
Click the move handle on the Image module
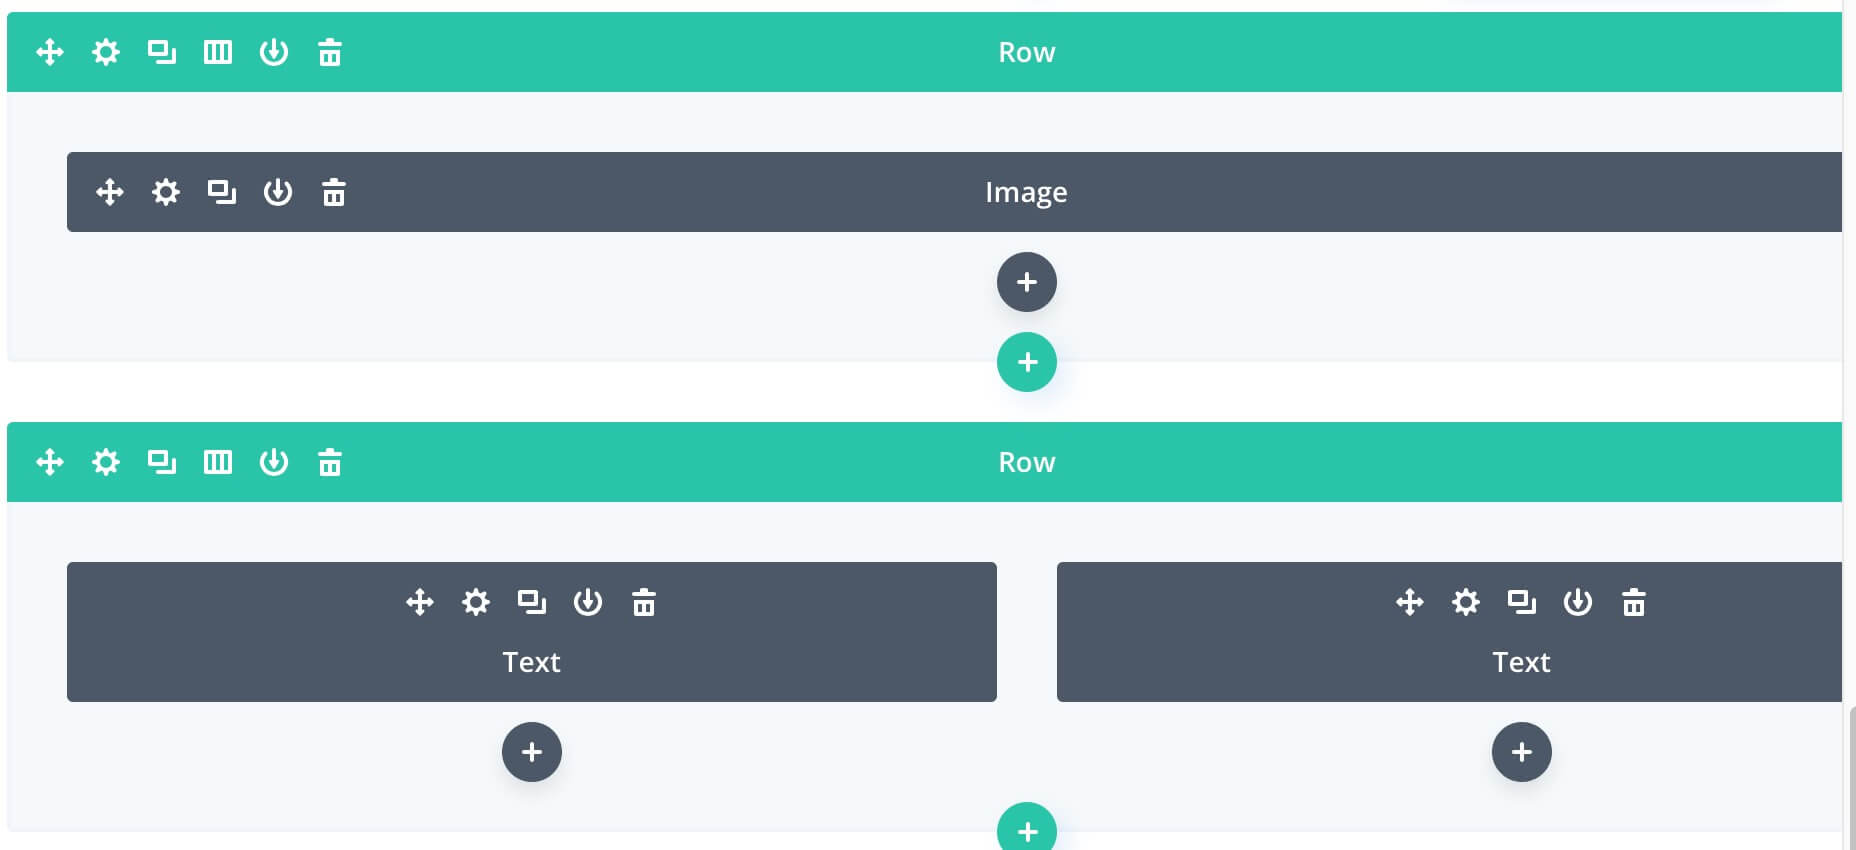[110, 192]
